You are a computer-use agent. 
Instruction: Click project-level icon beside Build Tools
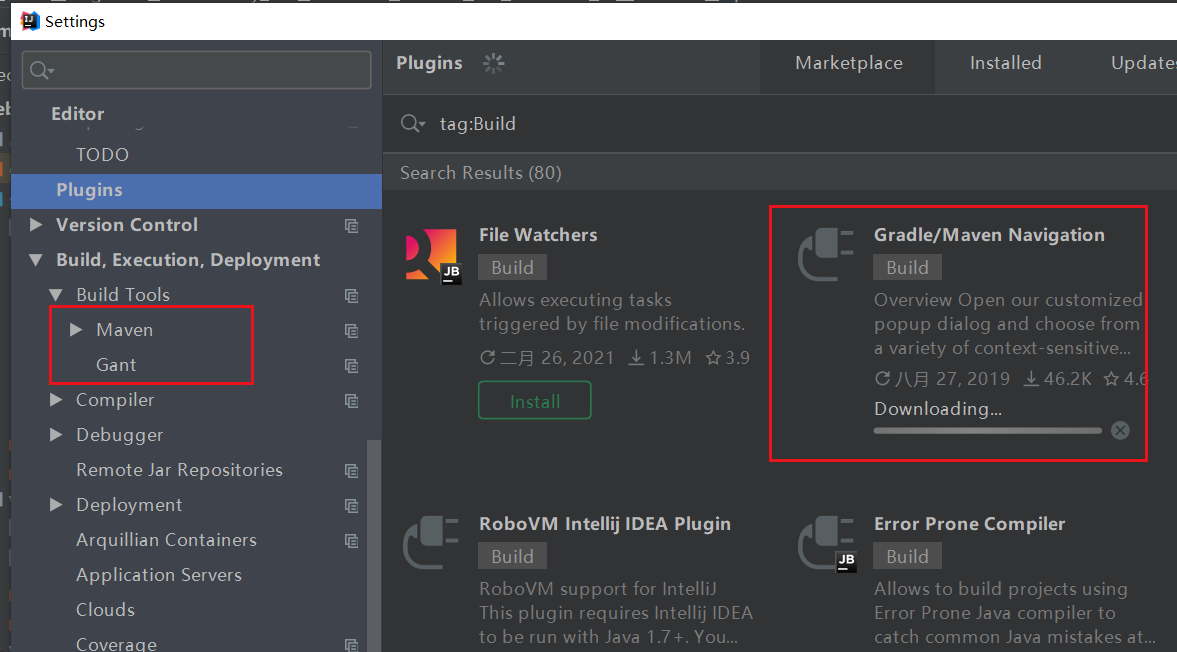pos(351,296)
